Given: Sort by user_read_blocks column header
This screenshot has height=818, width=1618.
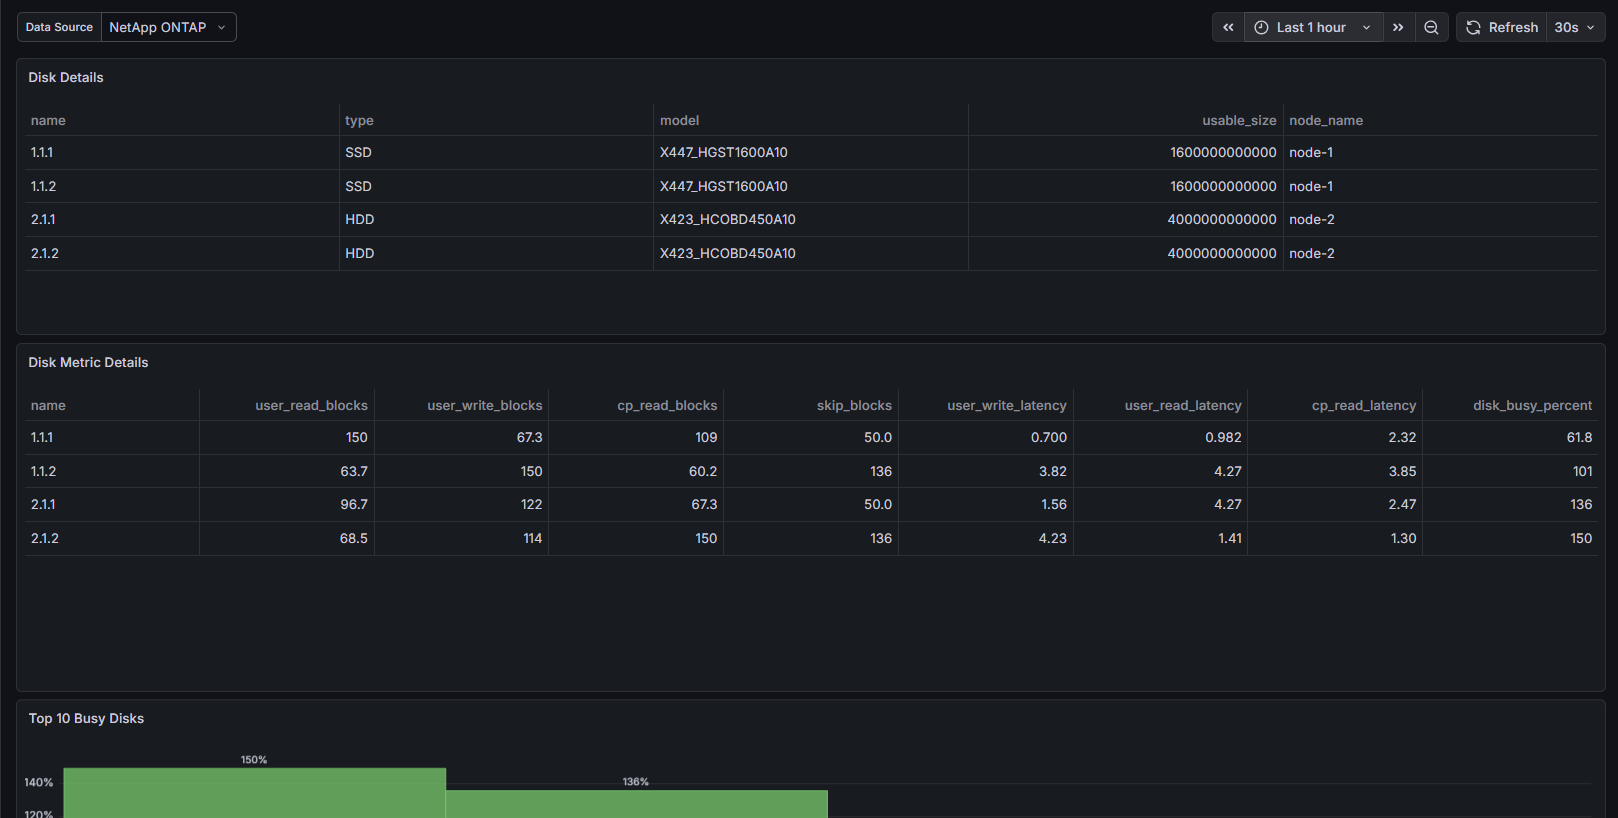Looking at the screenshot, I should pos(311,405).
